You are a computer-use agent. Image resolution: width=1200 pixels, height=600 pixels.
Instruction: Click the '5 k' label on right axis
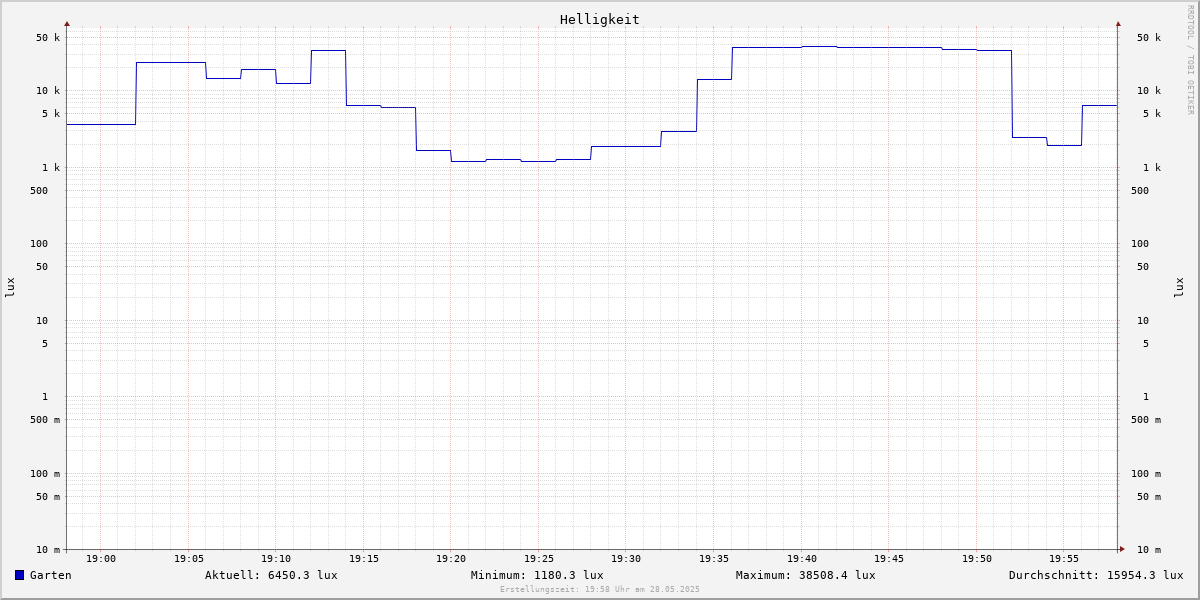[x=1152, y=114]
